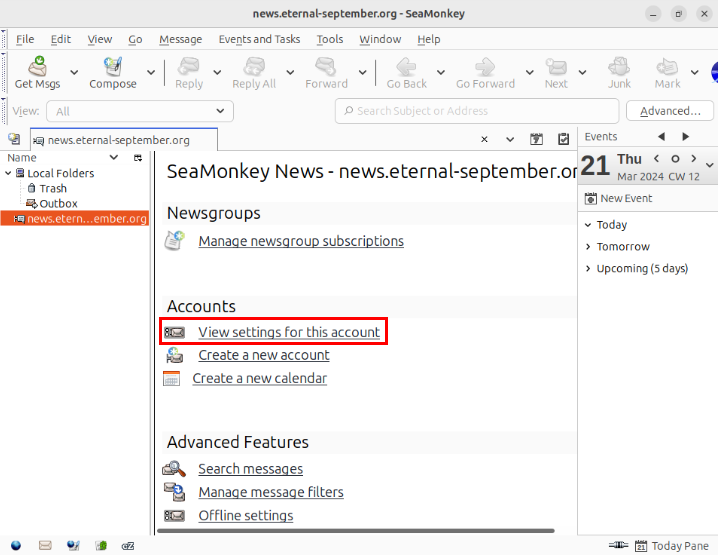The width and height of the screenshot is (718, 556).
Task: Click the New Event calendar icon
Action: 591,198
